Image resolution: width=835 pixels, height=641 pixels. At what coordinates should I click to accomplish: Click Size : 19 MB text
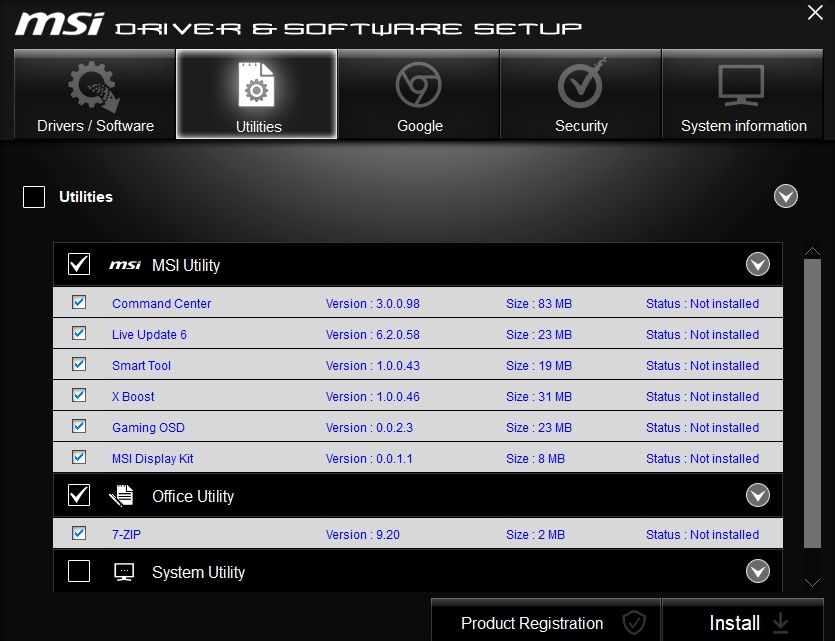(539, 365)
